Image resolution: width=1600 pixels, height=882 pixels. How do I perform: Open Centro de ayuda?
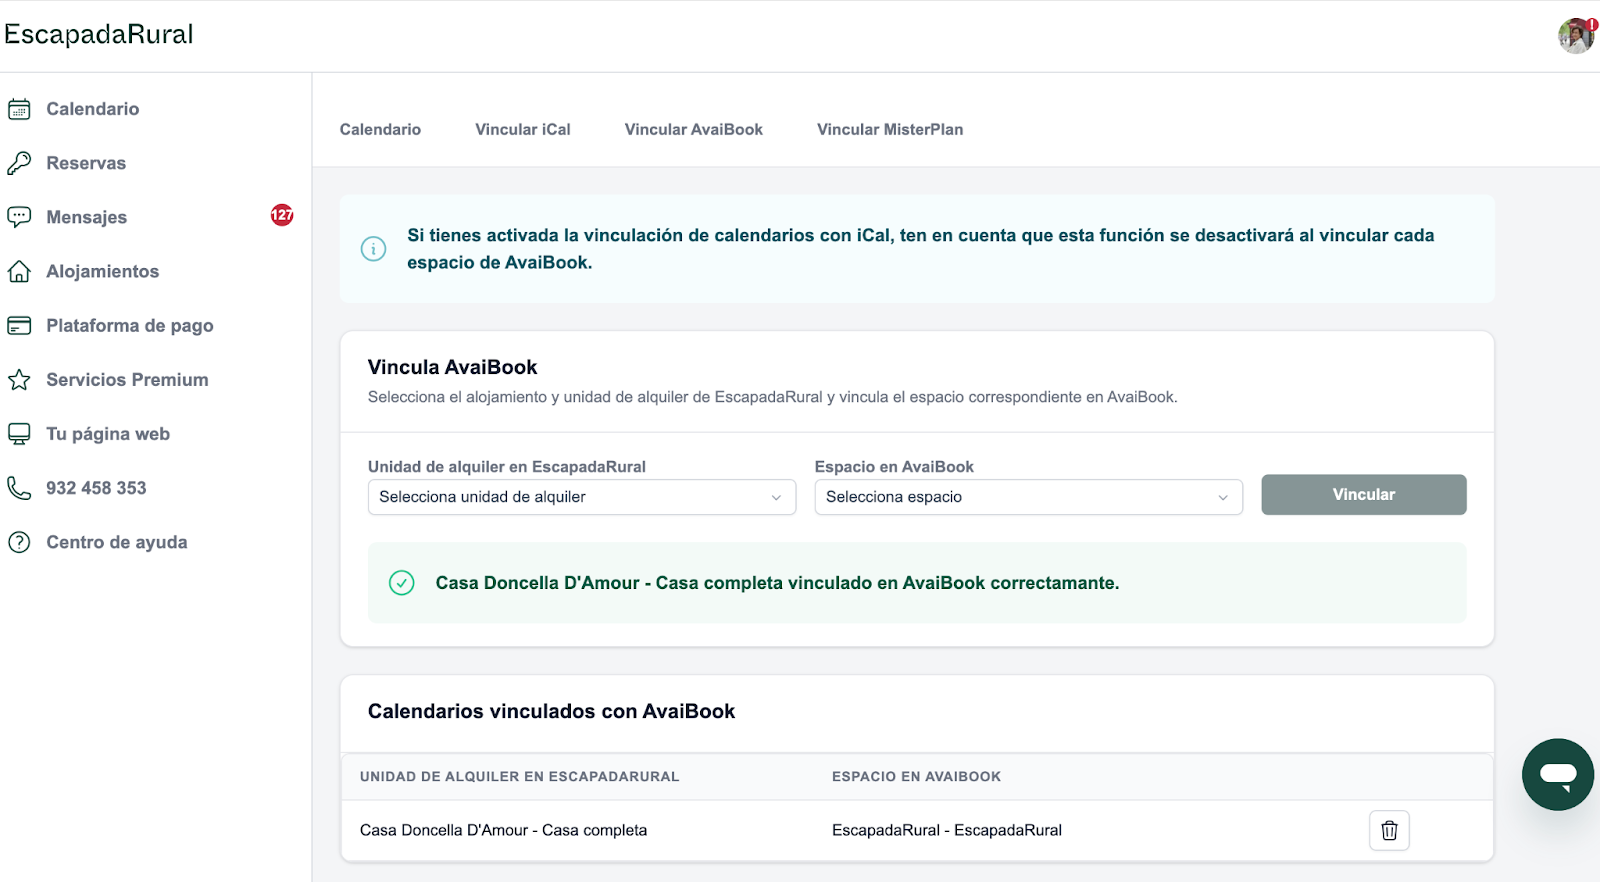[x=117, y=542]
